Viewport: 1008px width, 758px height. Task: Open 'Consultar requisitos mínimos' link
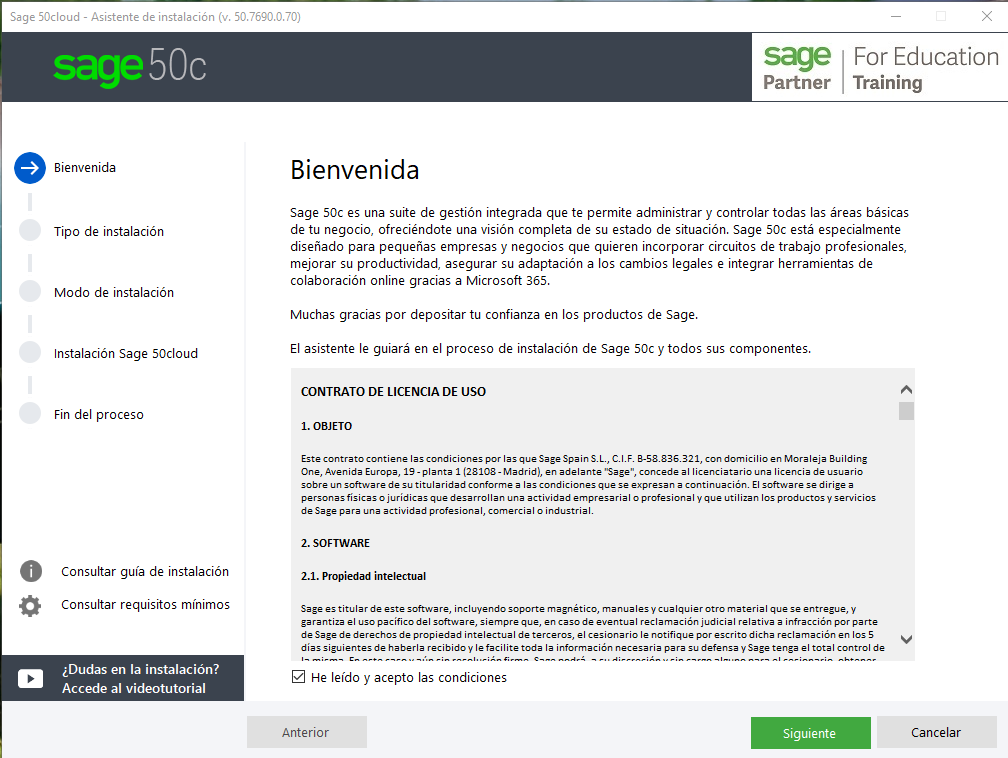(145, 604)
